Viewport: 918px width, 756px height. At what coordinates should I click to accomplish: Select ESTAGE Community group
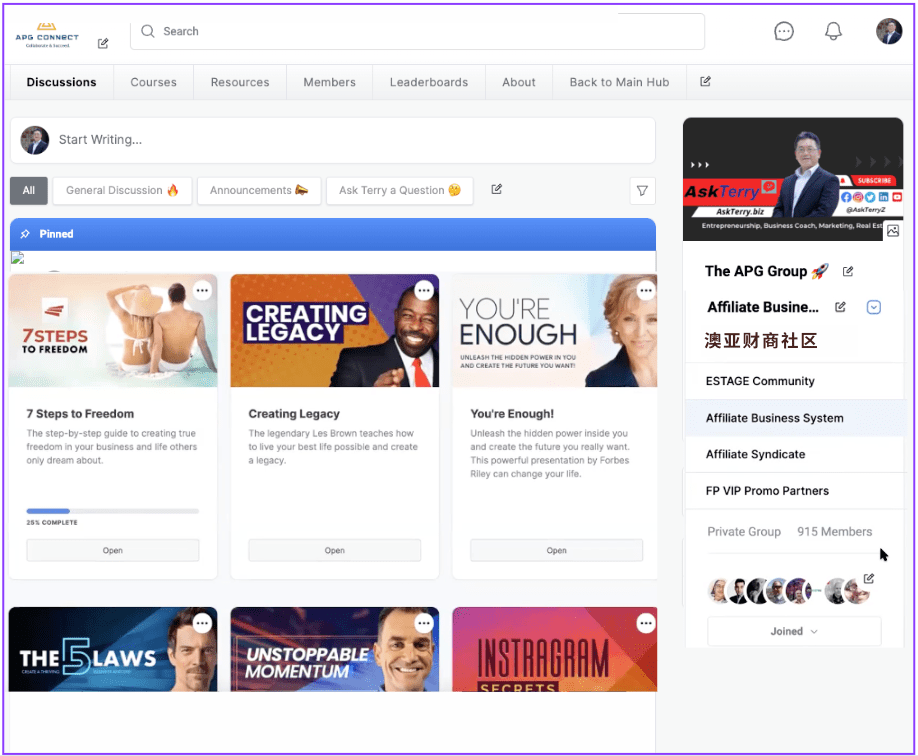pos(794,381)
